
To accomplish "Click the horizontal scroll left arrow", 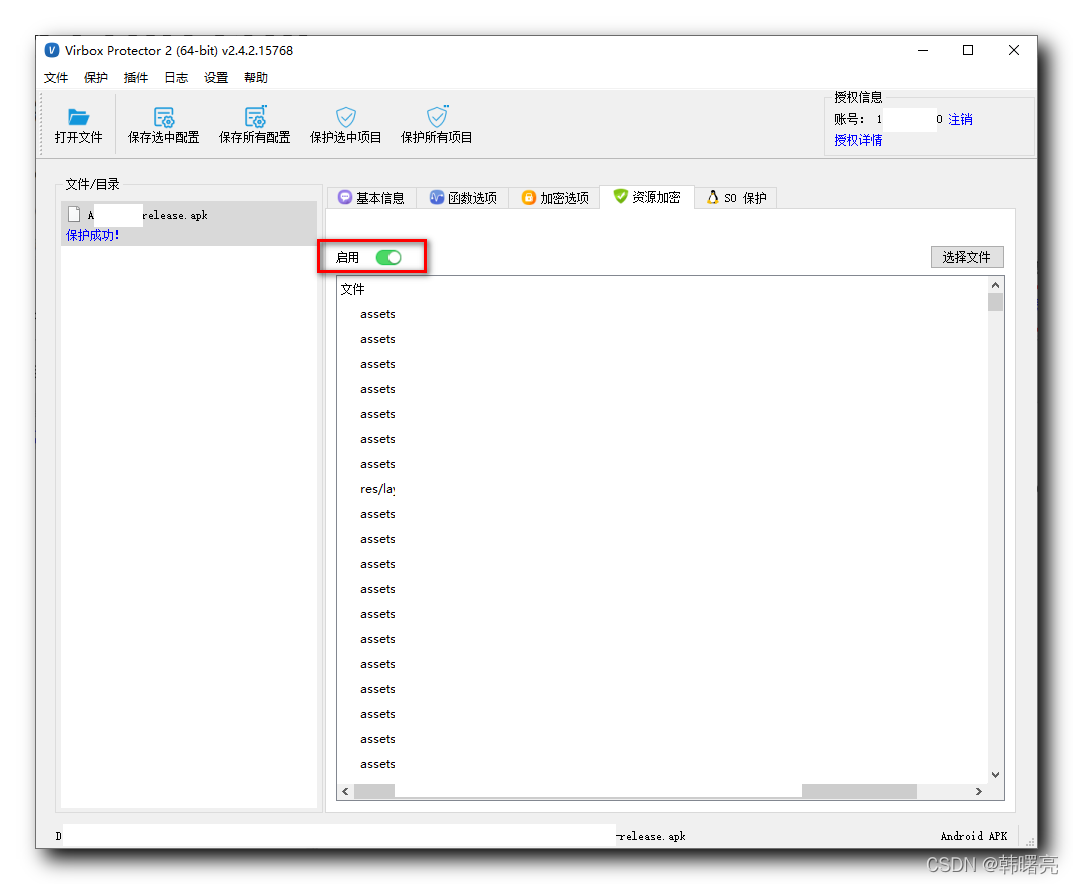I will pyautogui.click(x=346, y=792).
